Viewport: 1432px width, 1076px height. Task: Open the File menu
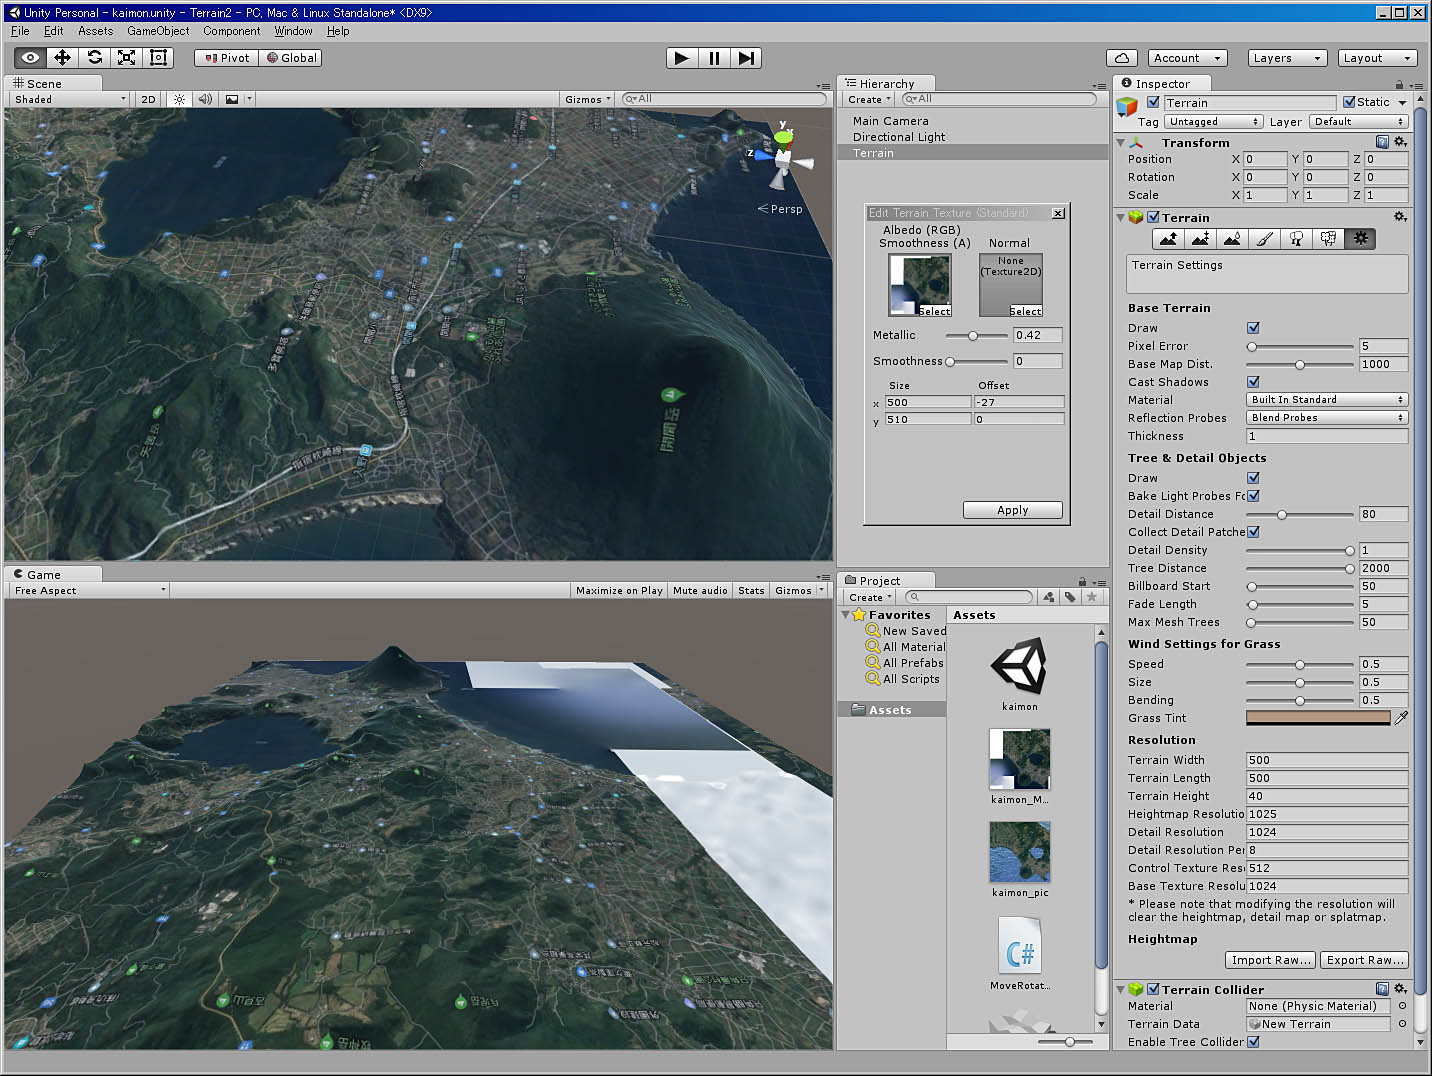tap(20, 31)
